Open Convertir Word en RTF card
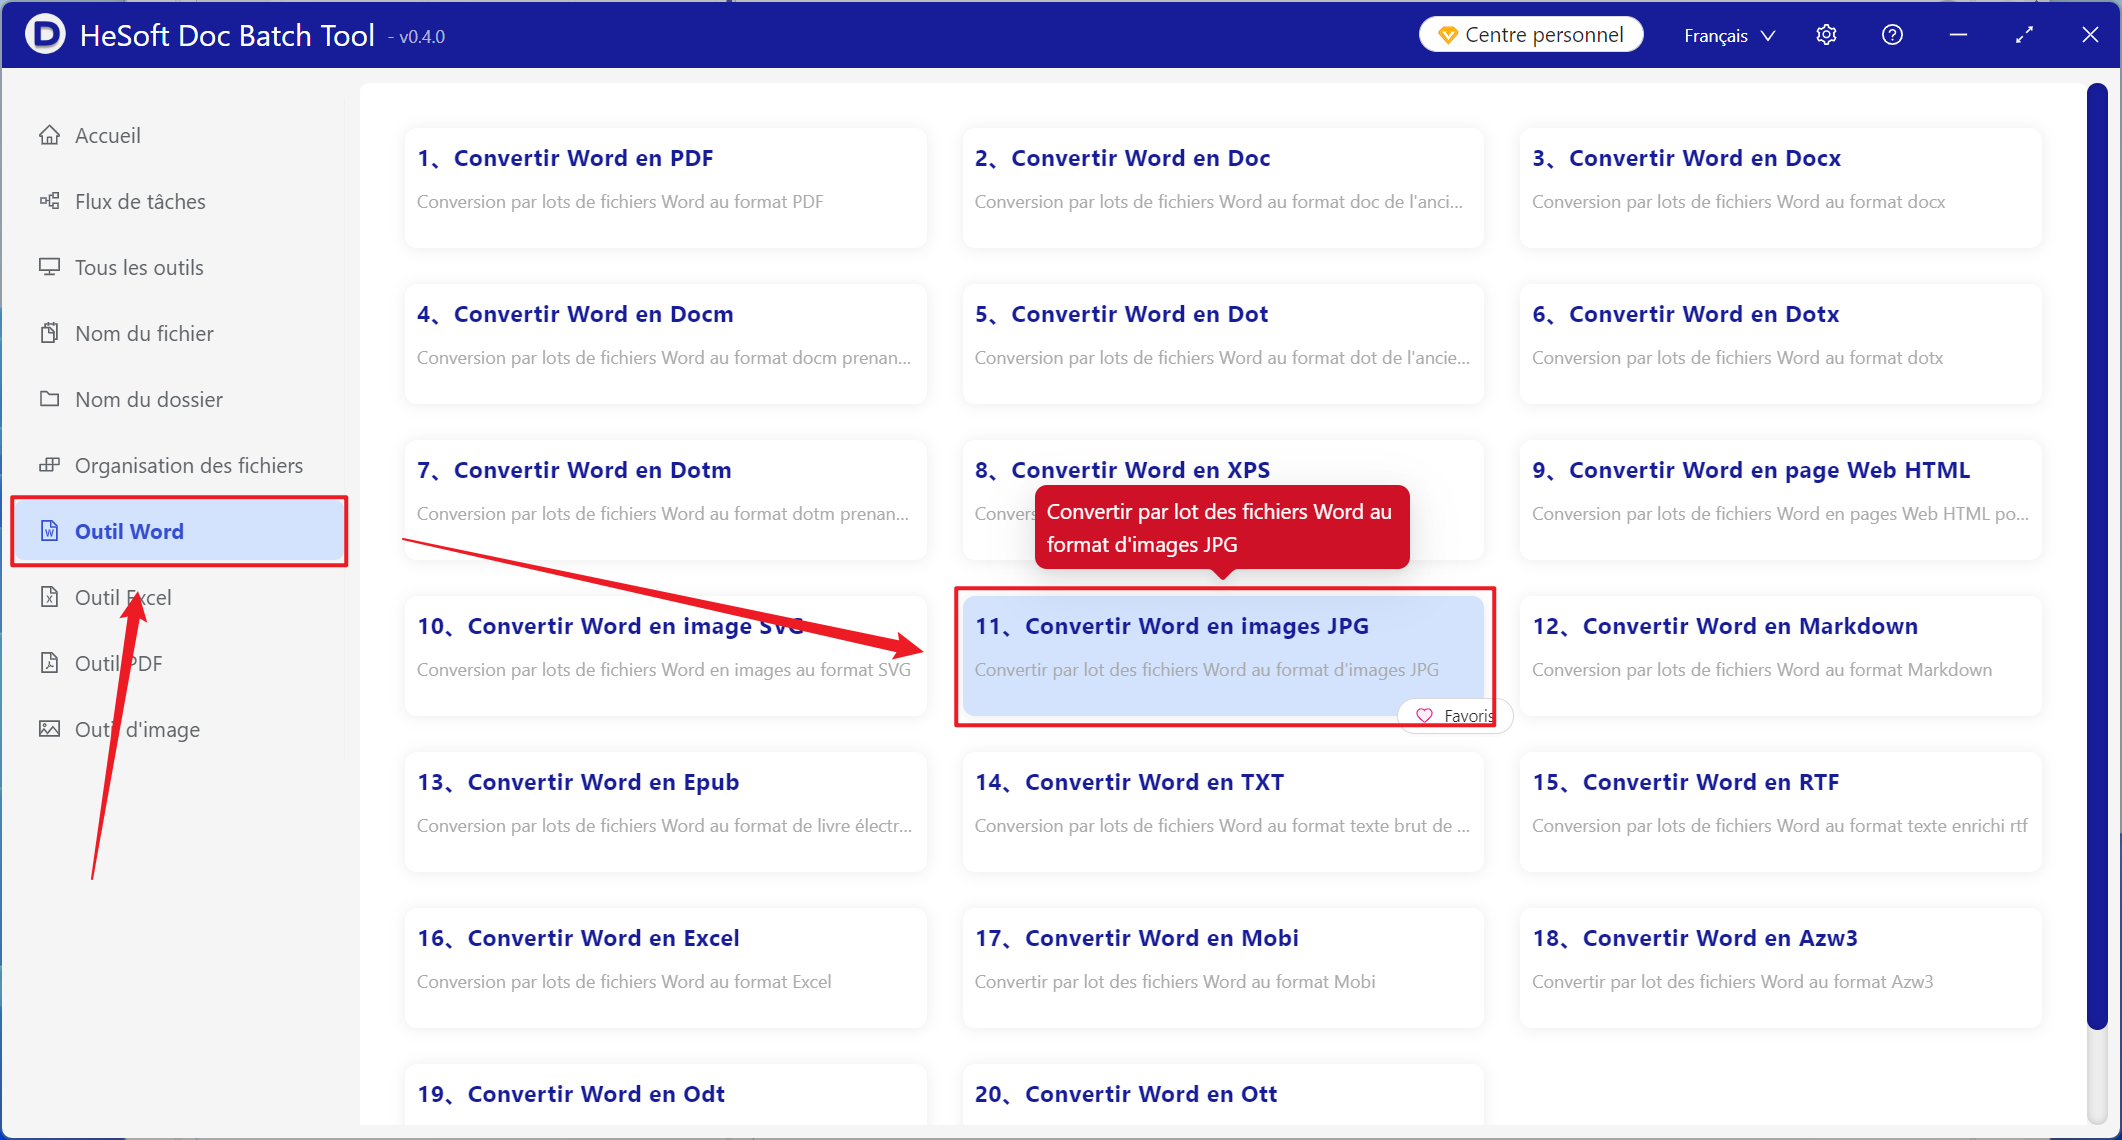Image resolution: width=2122 pixels, height=1140 pixels. point(1780,811)
